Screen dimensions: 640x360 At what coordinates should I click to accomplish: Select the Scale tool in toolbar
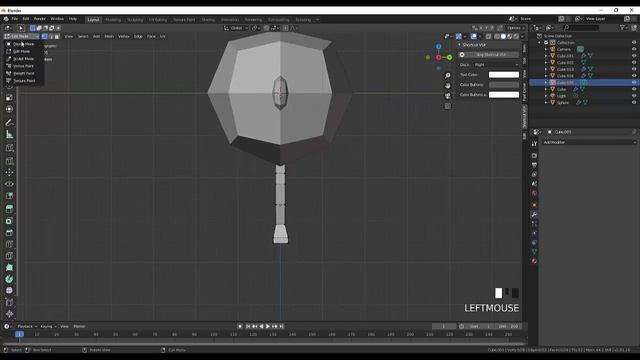[x=9, y=98]
